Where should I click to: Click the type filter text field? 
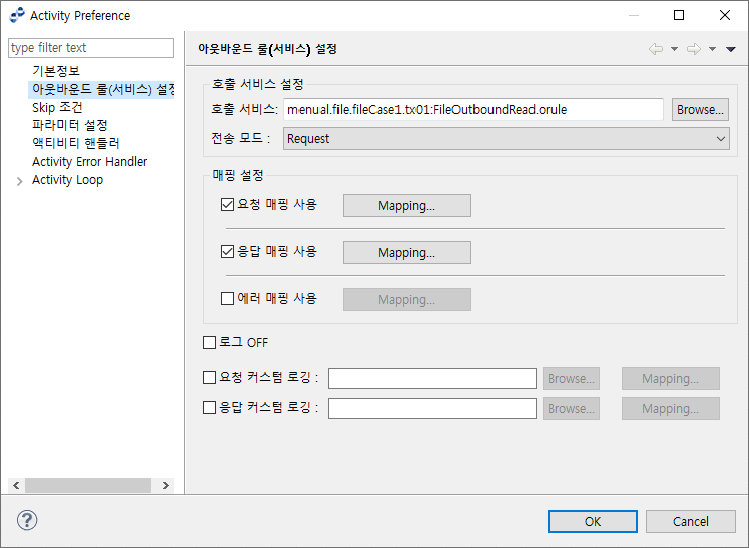pyautogui.click(x=91, y=48)
